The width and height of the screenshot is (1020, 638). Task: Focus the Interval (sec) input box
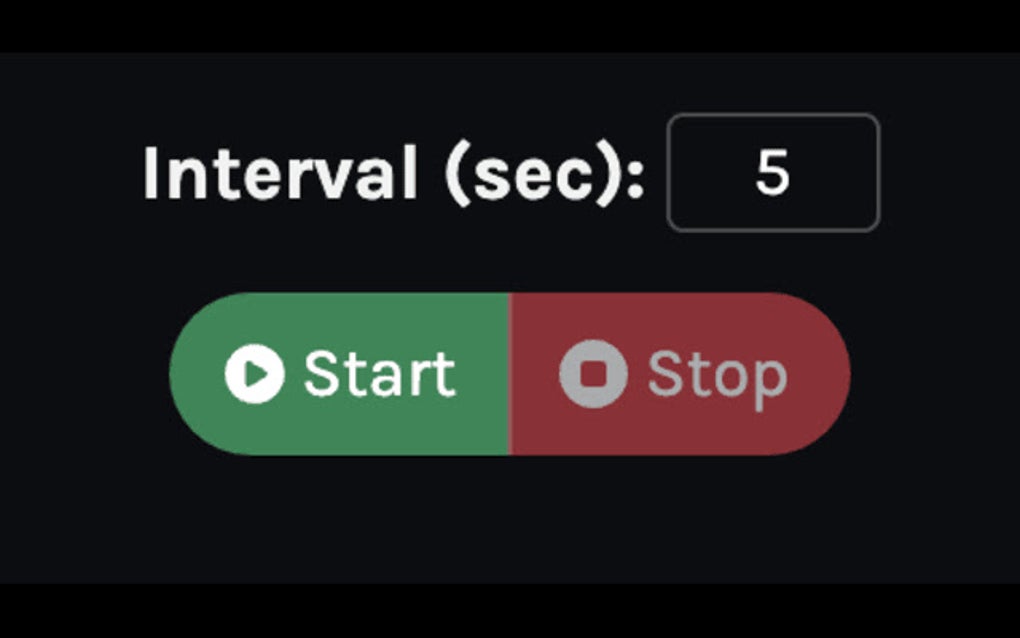pos(773,172)
